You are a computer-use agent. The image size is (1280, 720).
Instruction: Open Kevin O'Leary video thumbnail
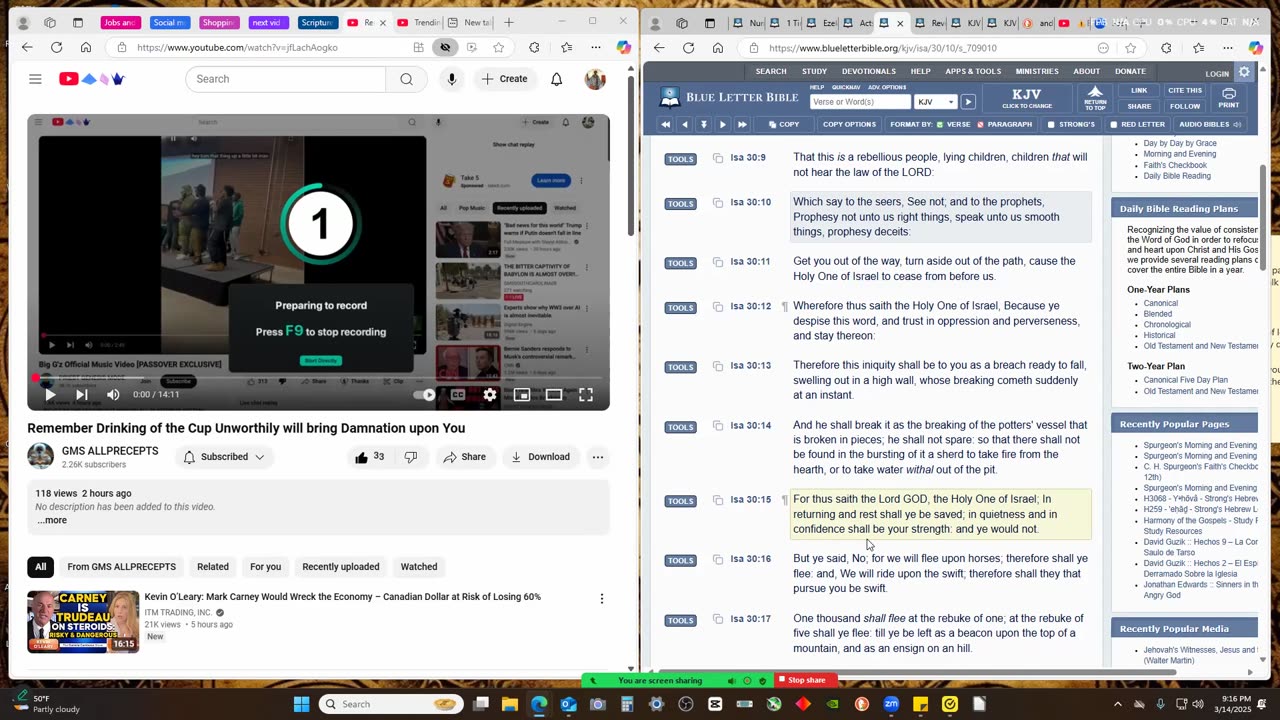83,621
